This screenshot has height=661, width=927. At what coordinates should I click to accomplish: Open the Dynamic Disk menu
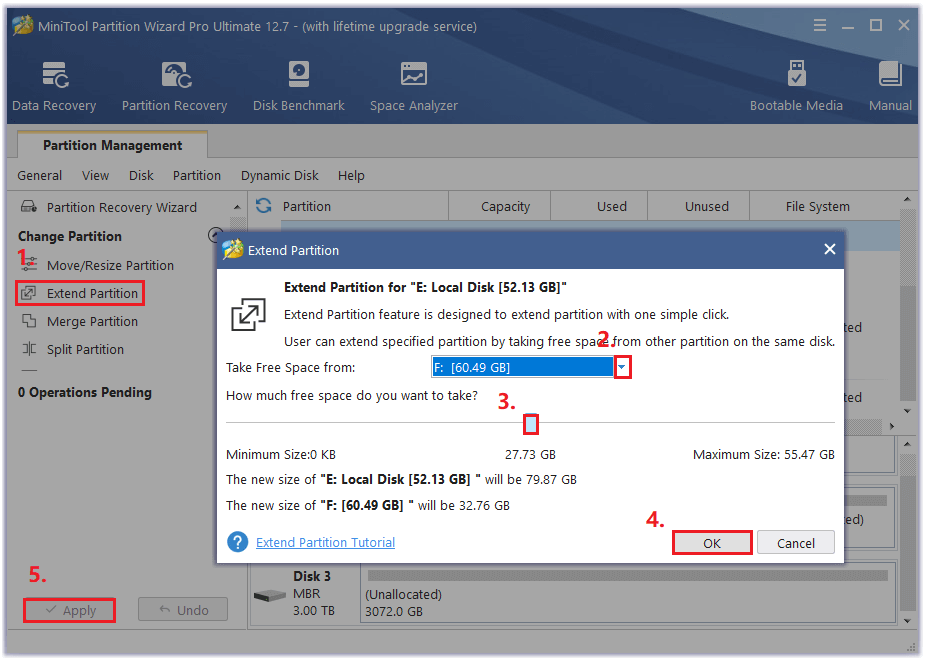[280, 176]
